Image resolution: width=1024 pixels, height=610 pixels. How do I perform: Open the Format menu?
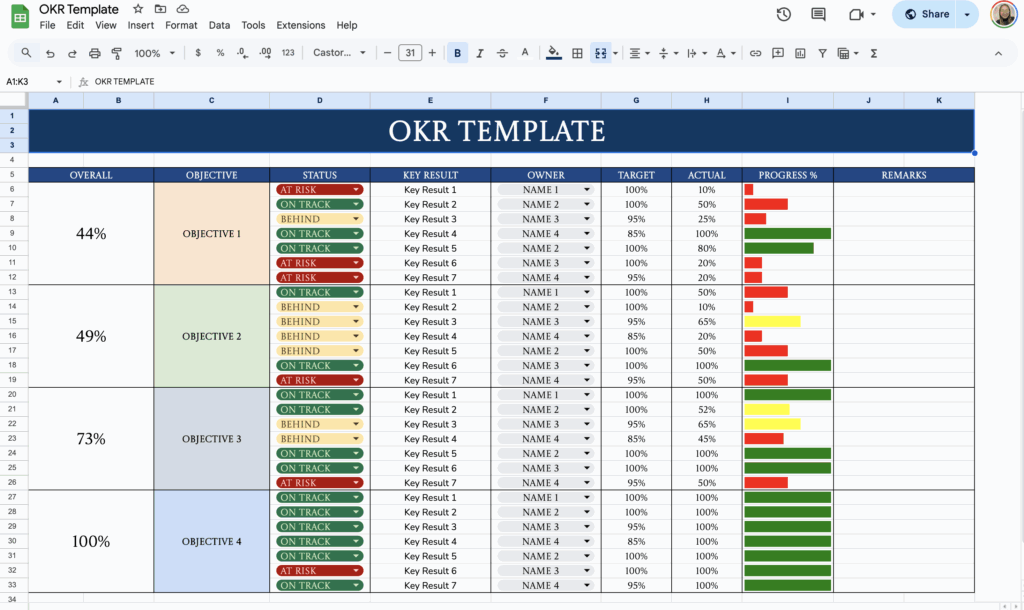[181, 25]
